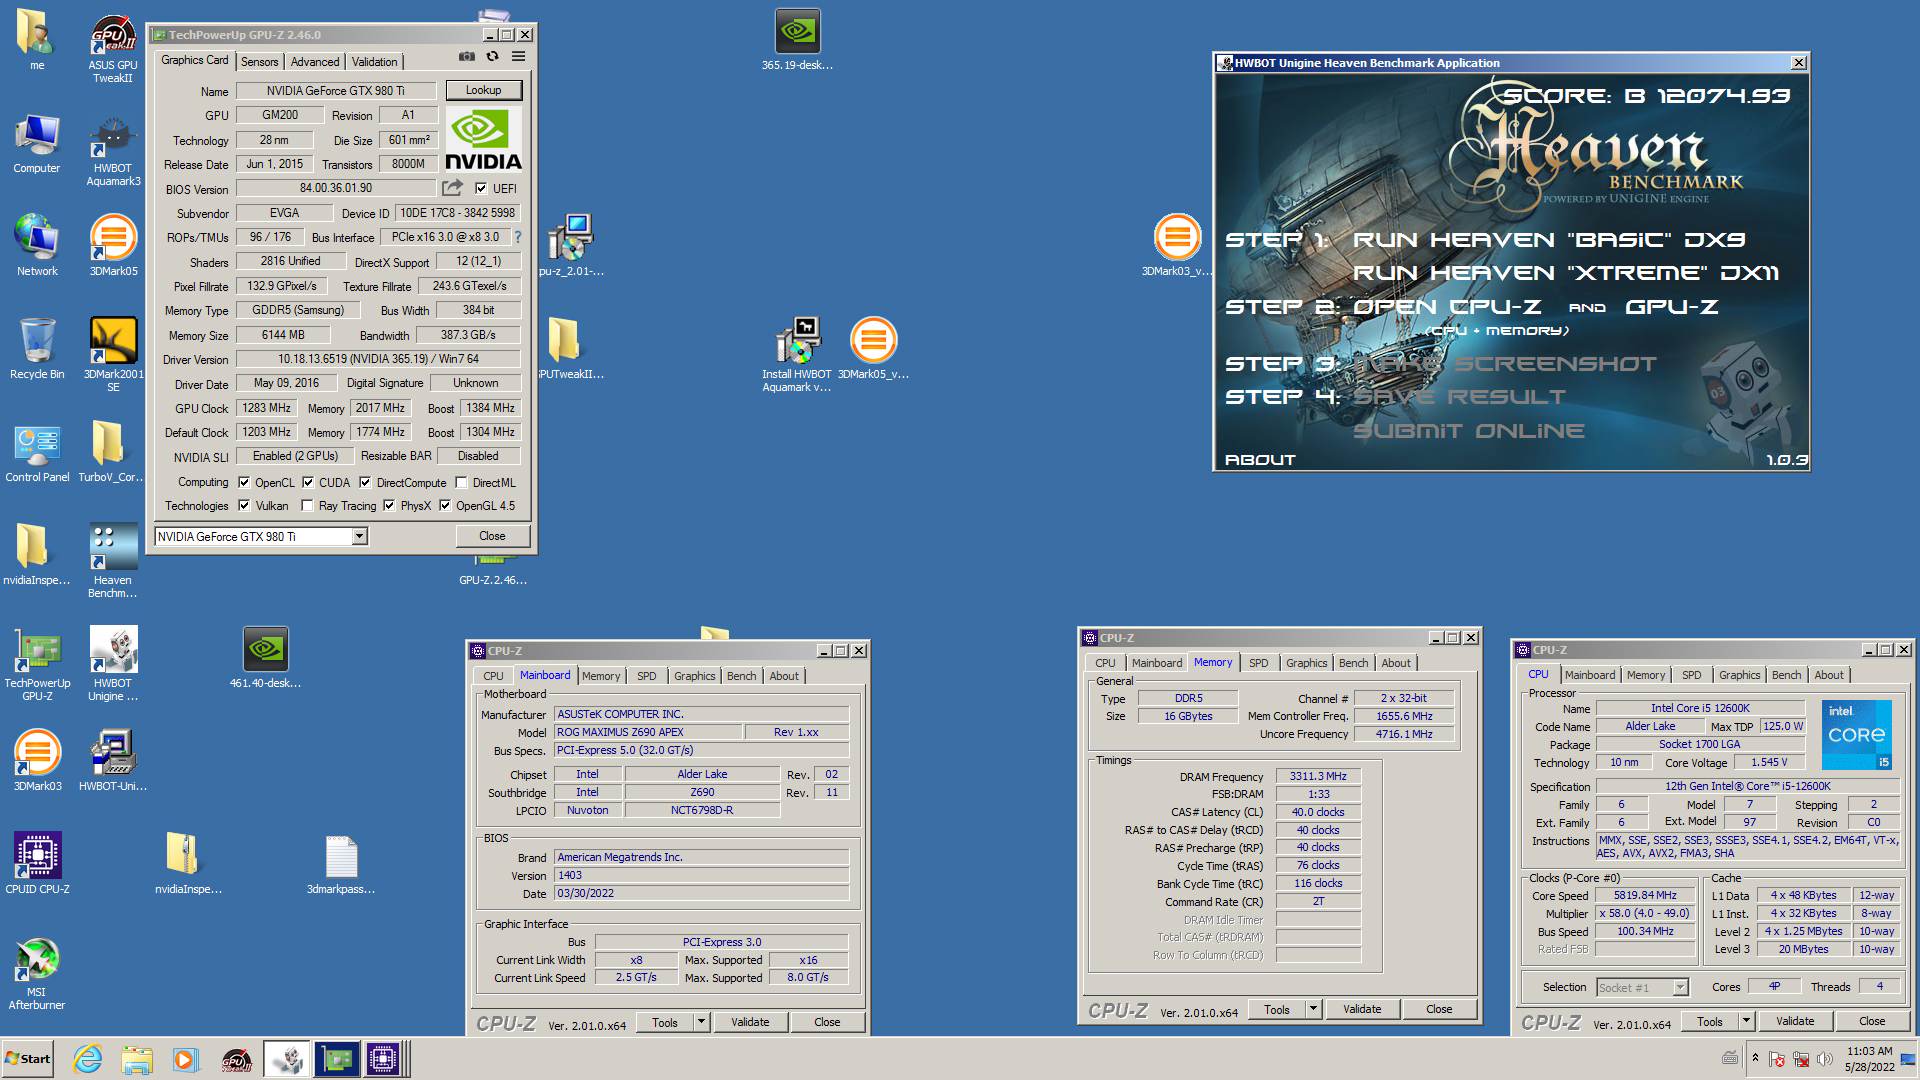Open nvidiaInspector zip archive icon
The width and height of the screenshot is (1920, 1080).
(x=188, y=864)
